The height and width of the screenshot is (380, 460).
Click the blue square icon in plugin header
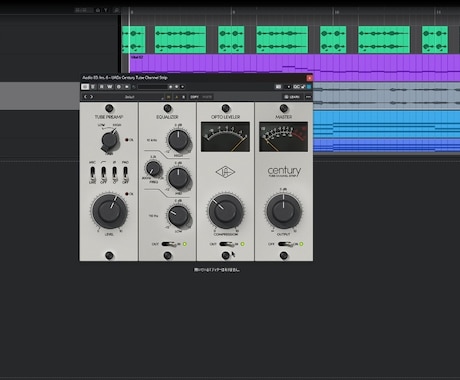click(x=309, y=87)
